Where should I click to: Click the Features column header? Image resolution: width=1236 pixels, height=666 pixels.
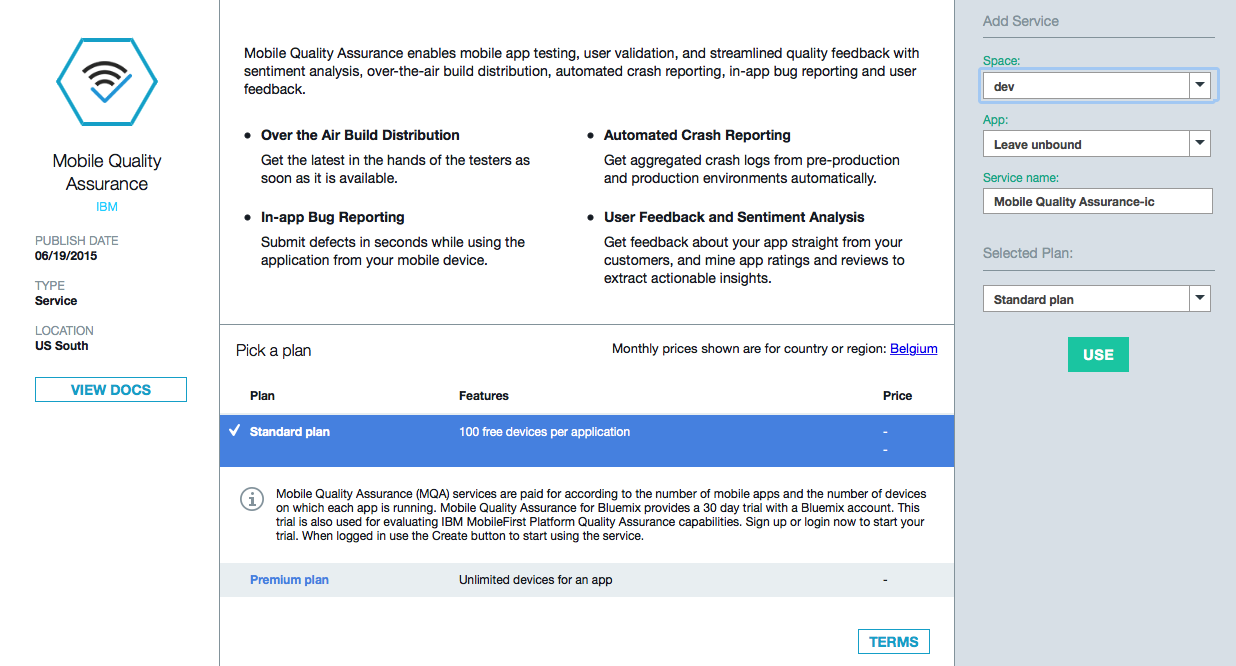[484, 396]
